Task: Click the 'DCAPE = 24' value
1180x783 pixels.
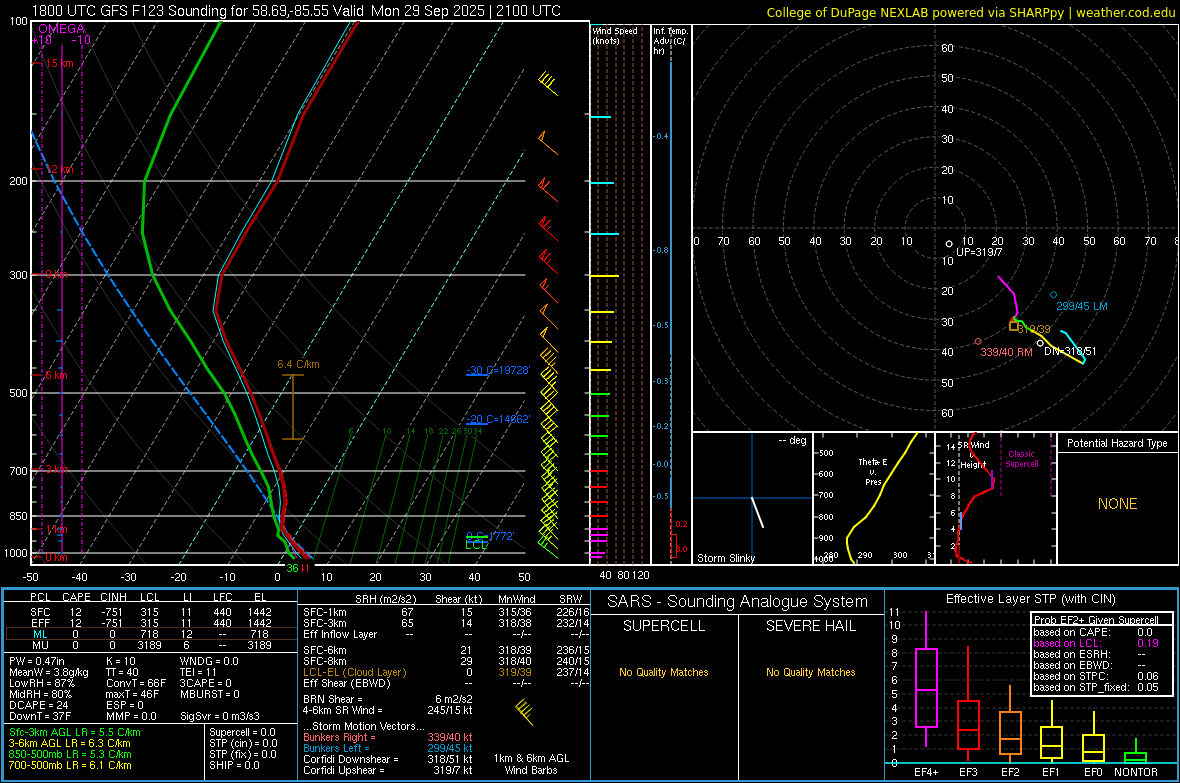Action: point(38,705)
